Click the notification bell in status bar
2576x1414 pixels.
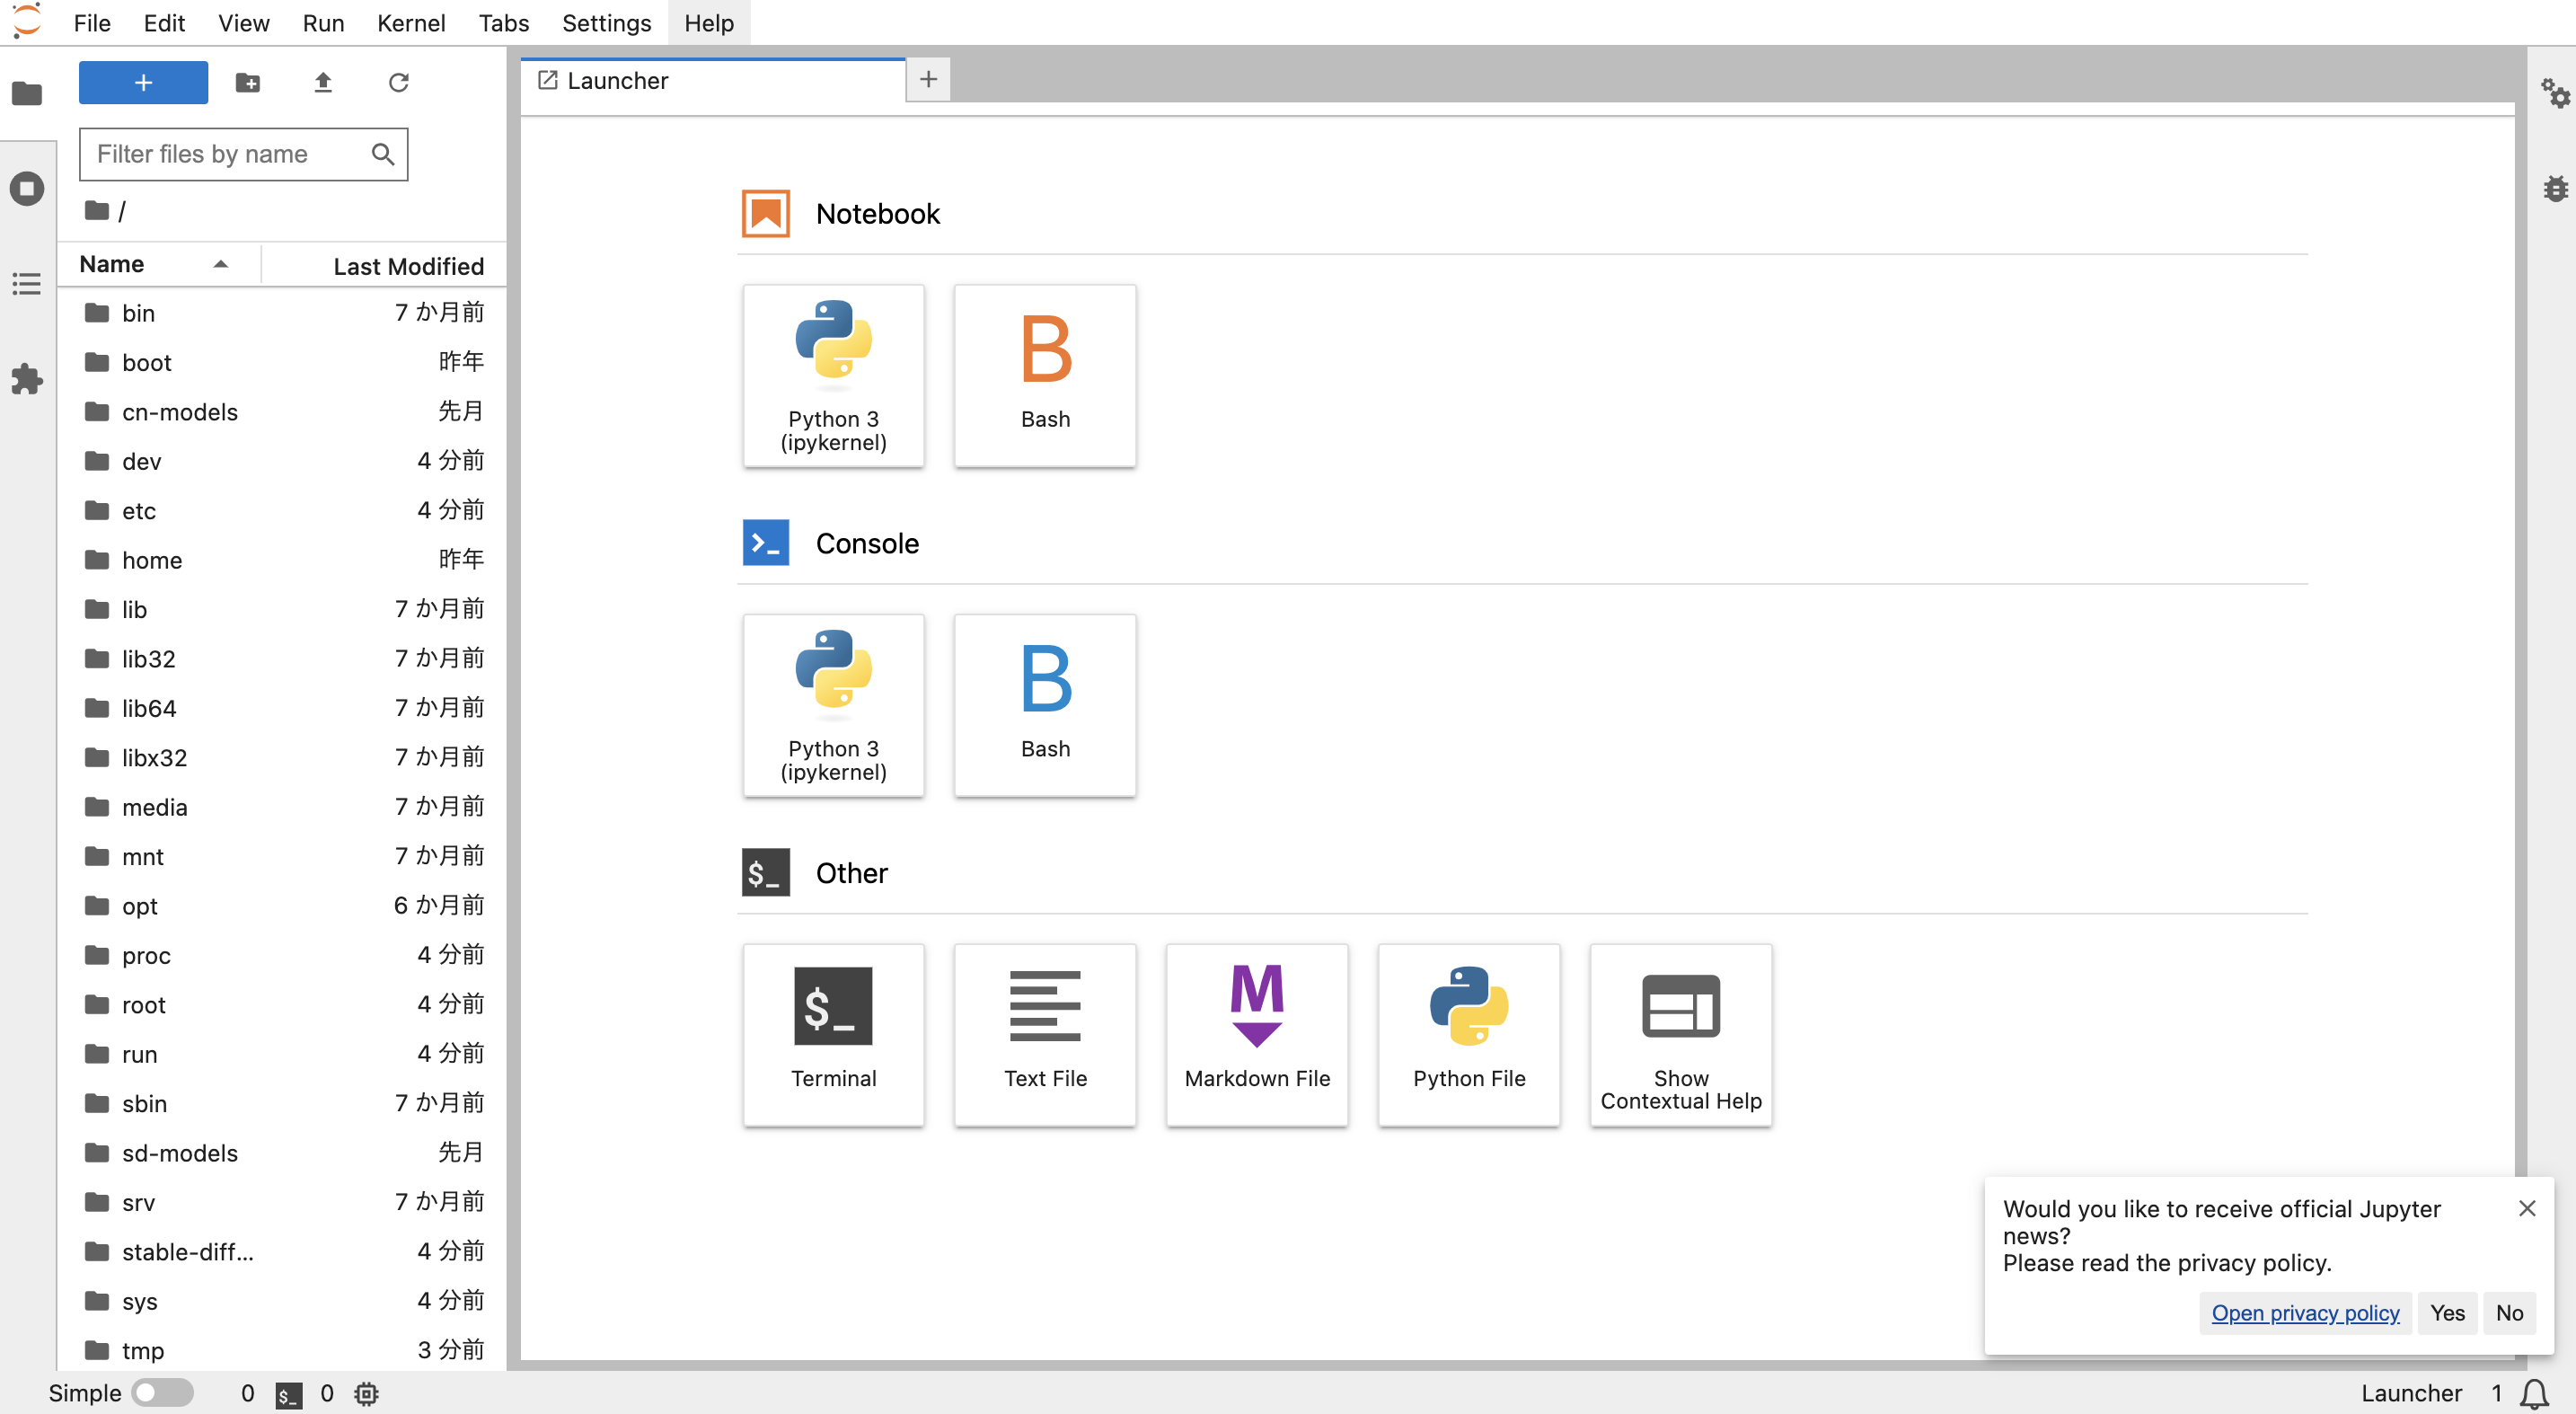coord(2534,1394)
